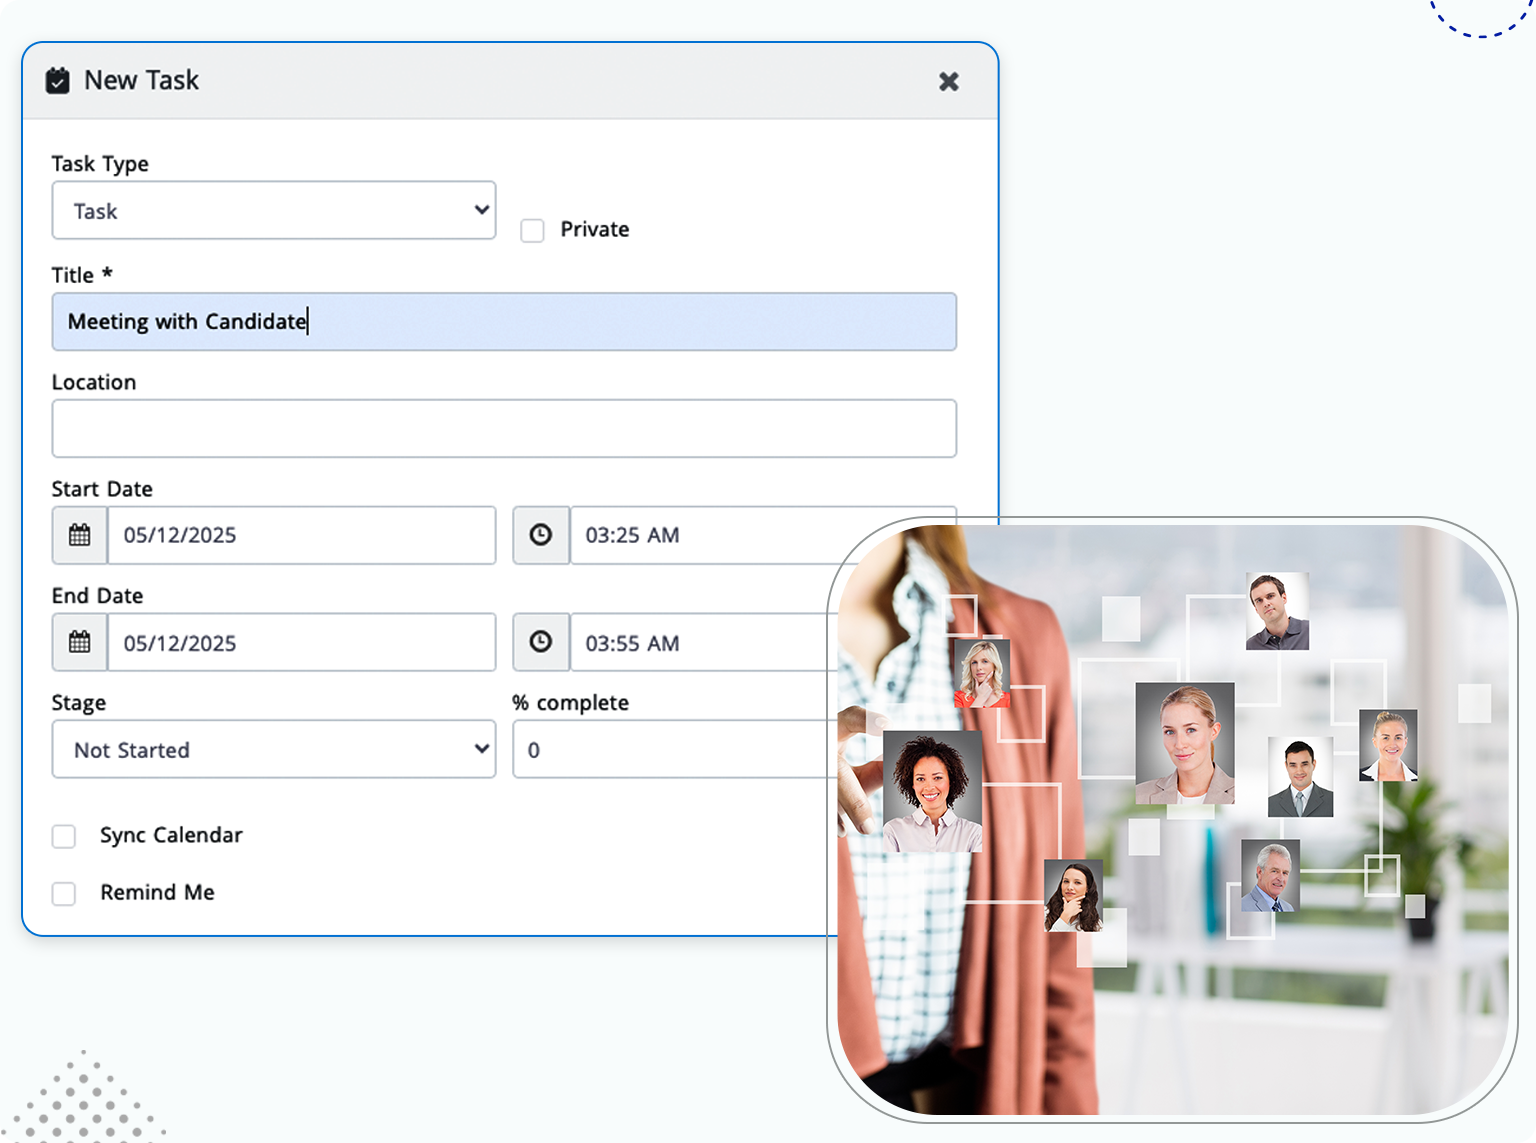The width and height of the screenshot is (1536, 1143).
Task: Click the Task Type label
Action: click(x=100, y=164)
